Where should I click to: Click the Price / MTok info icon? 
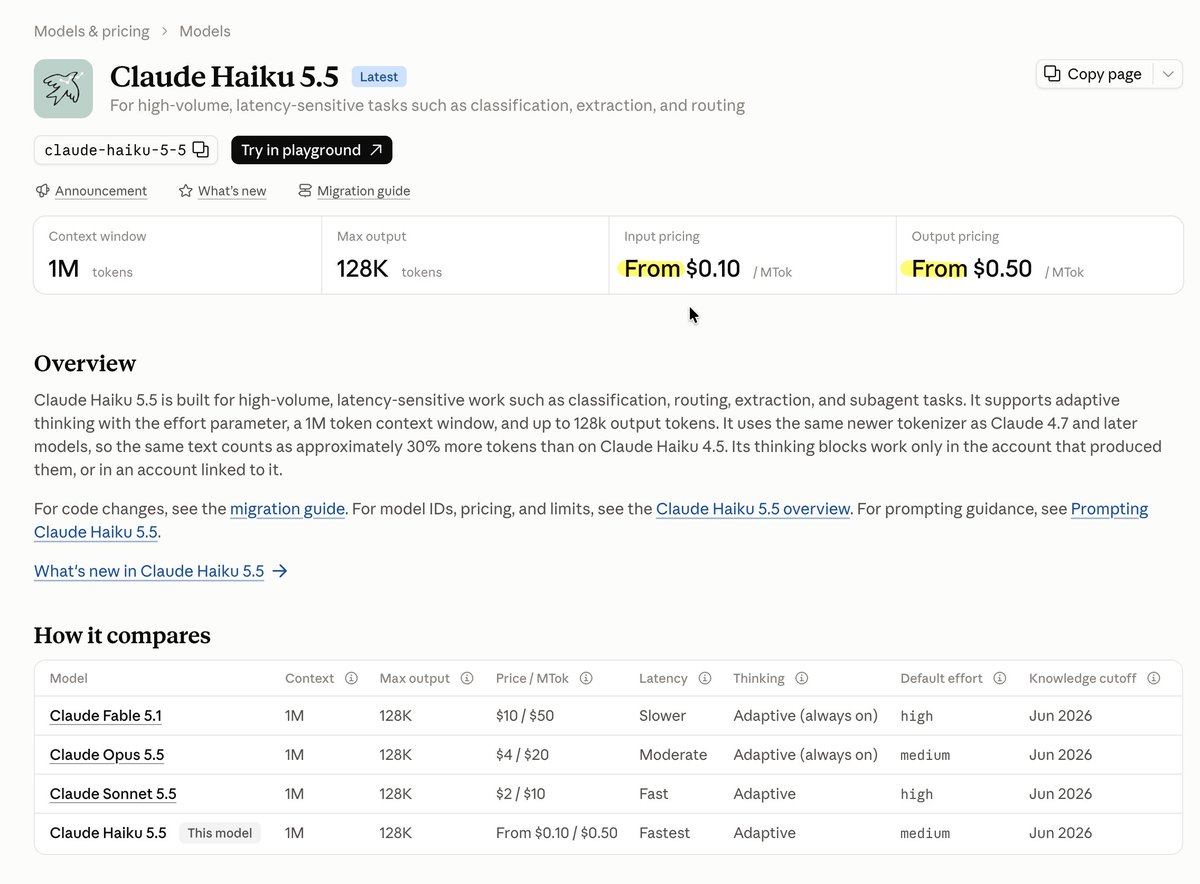click(x=586, y=678)
